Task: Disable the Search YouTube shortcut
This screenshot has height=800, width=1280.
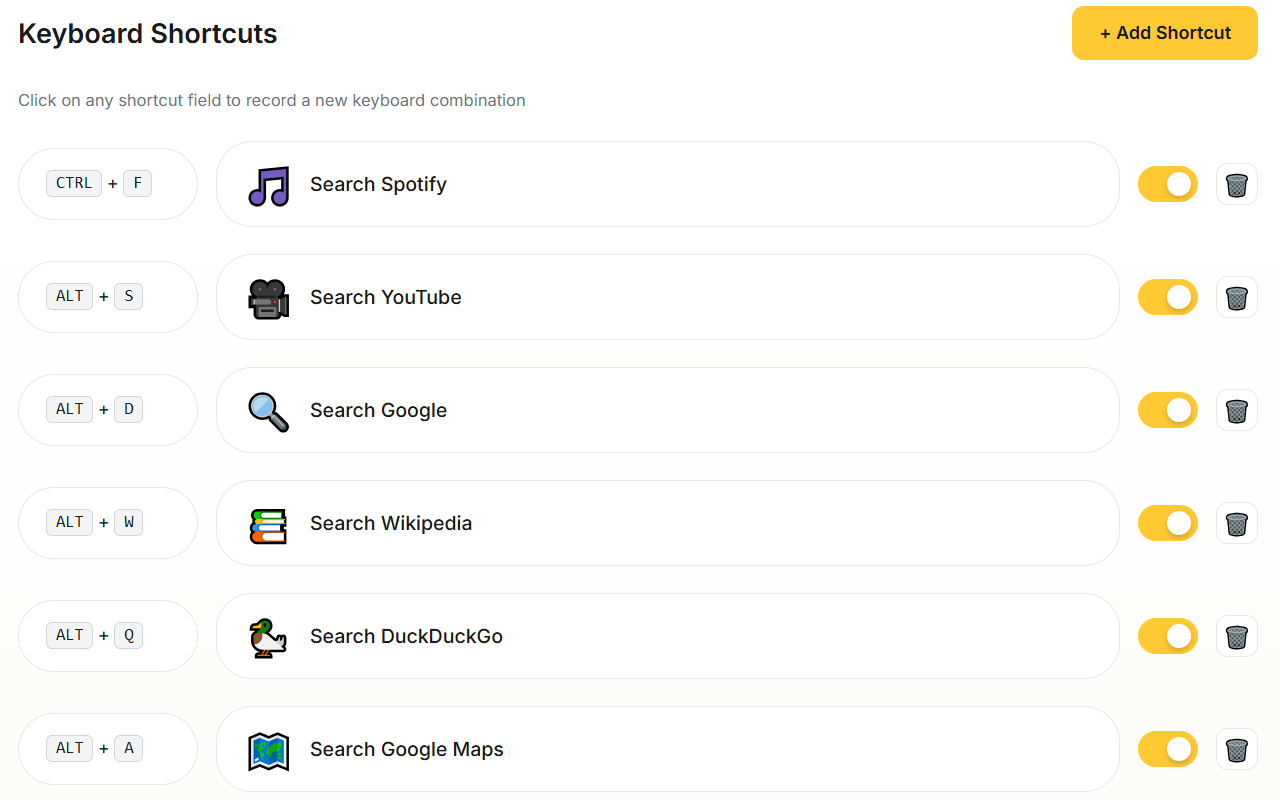Action: click(x=1168, y=297)
